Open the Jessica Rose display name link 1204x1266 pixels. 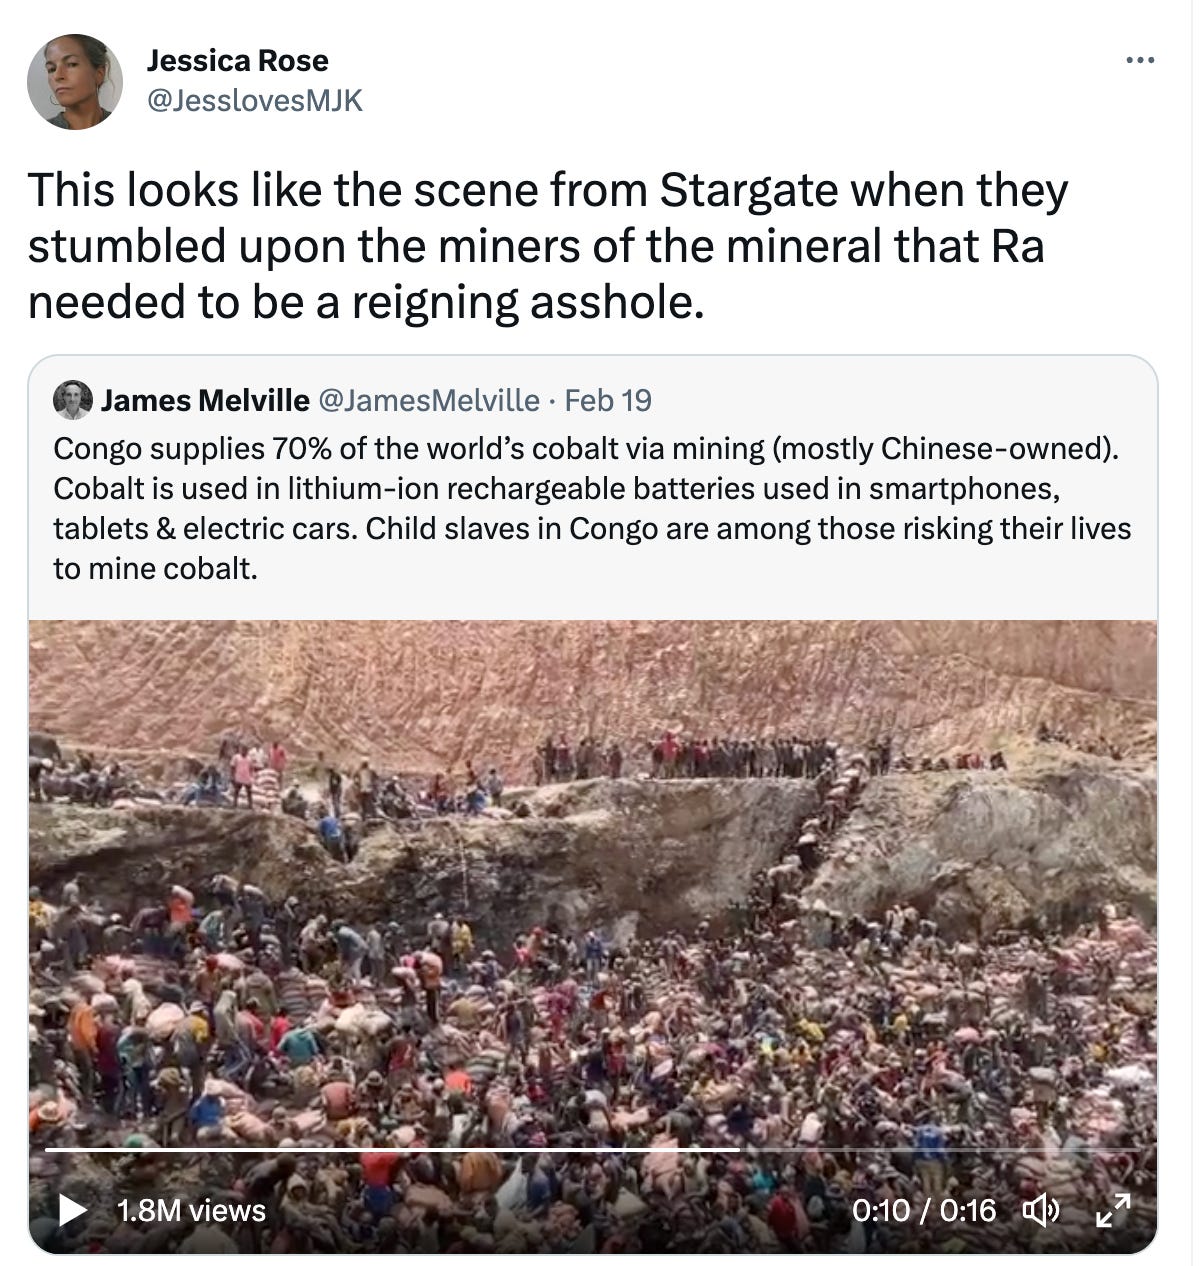(237, 60)
